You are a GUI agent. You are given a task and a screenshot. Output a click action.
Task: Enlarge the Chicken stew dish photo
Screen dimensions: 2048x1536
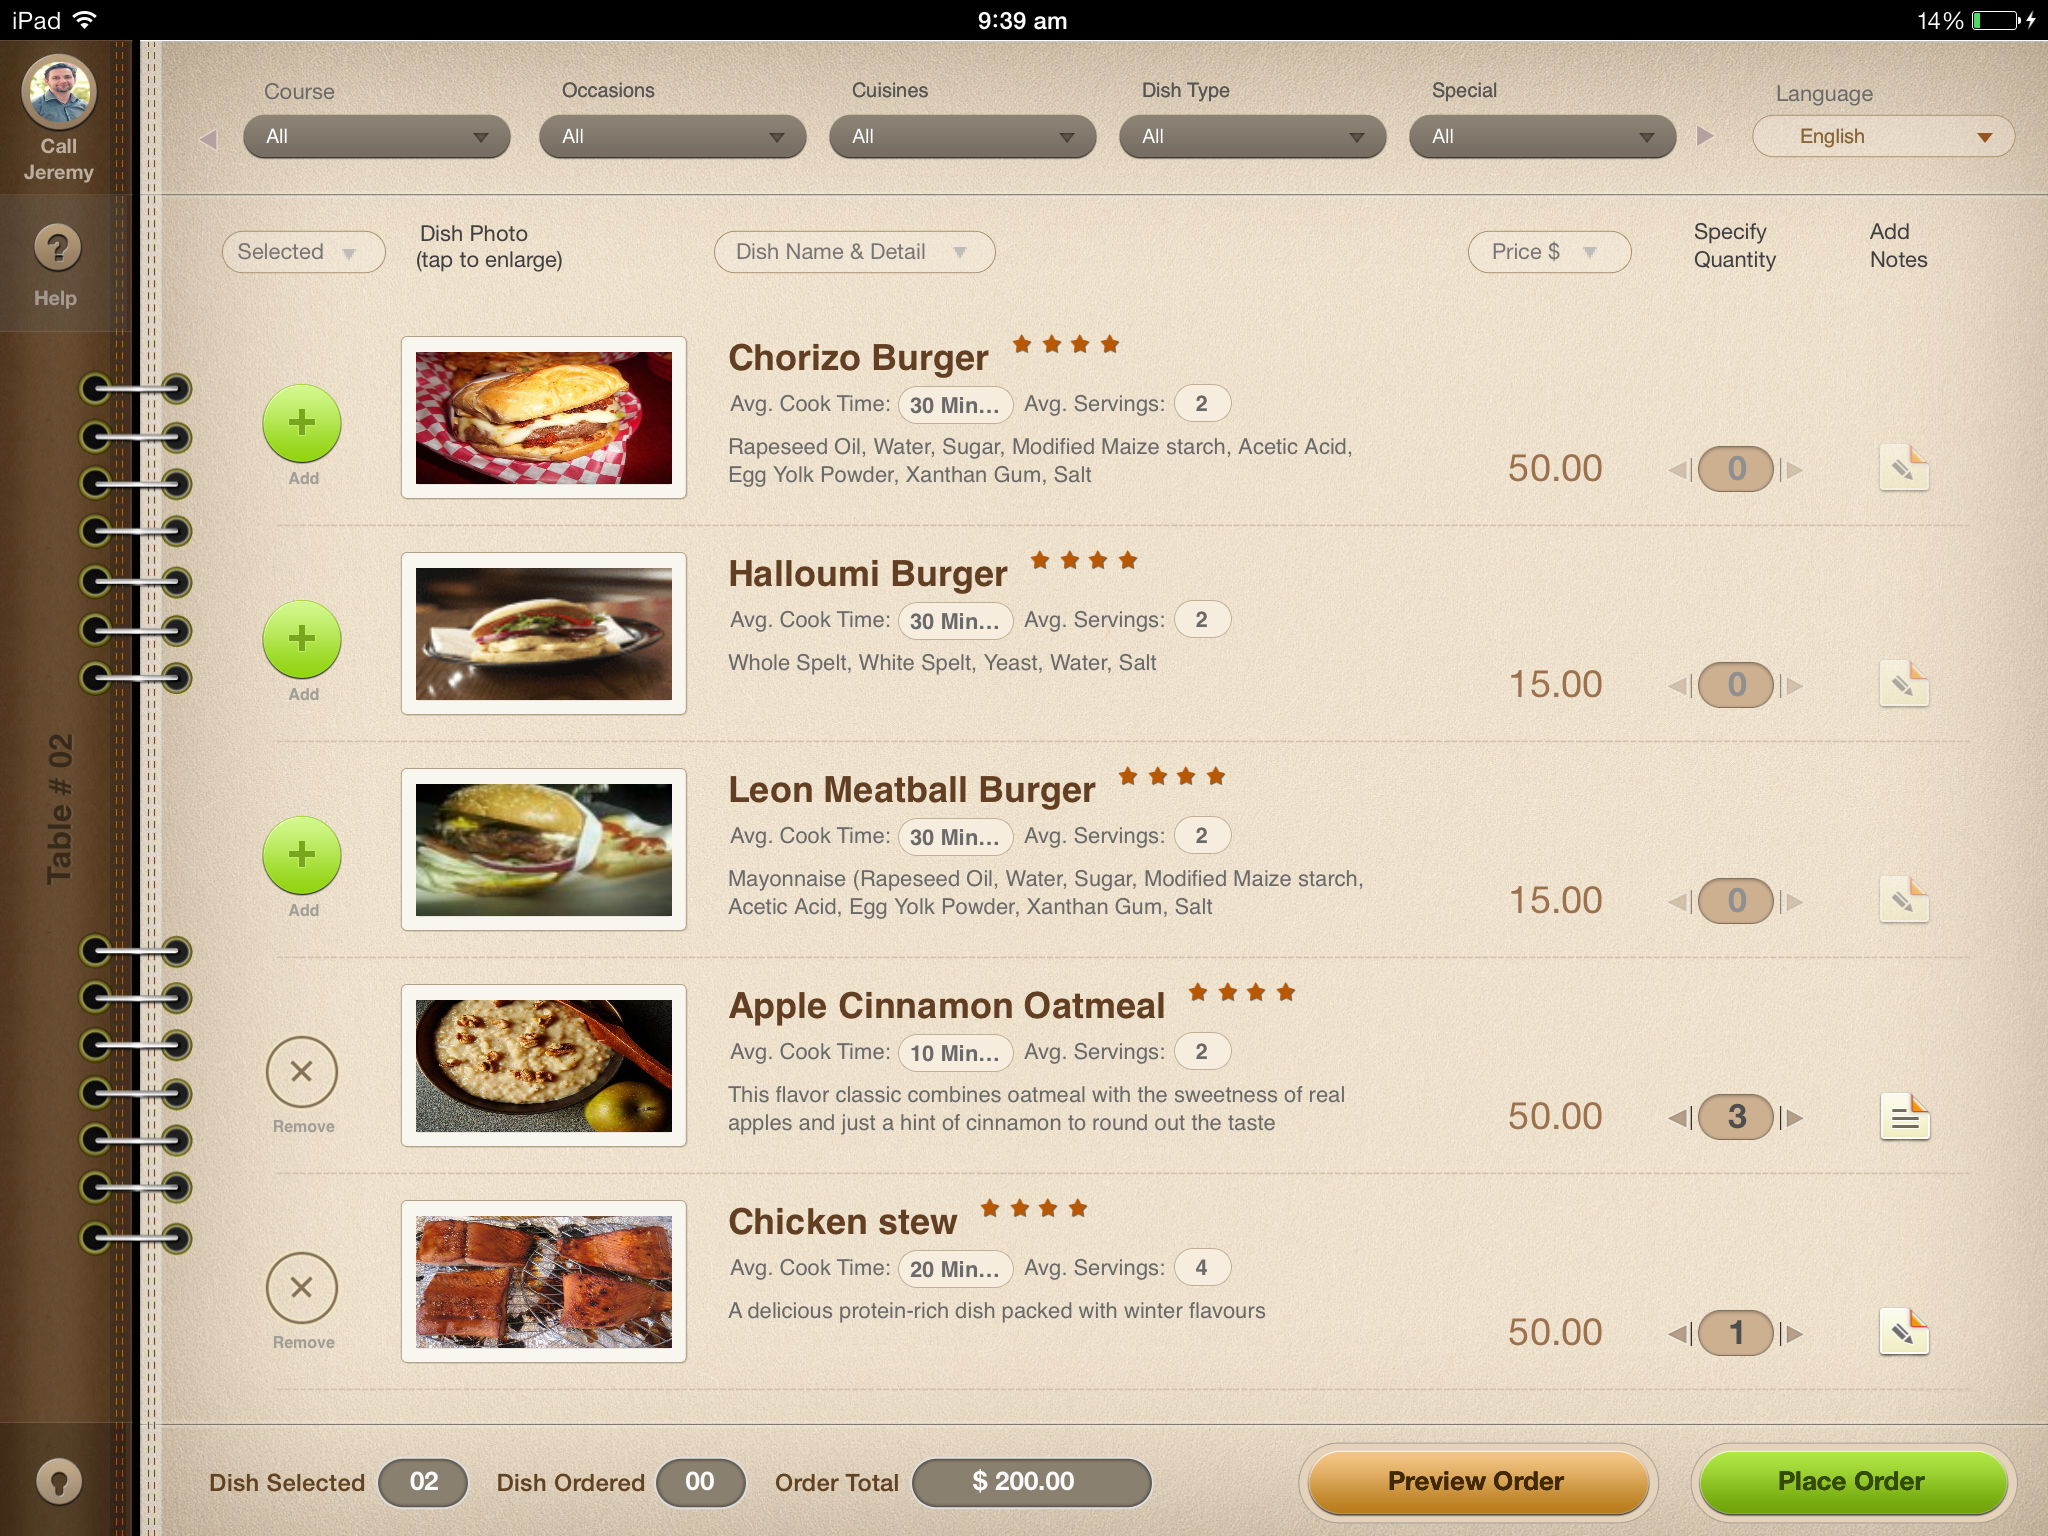click(x=544, y=1282)
